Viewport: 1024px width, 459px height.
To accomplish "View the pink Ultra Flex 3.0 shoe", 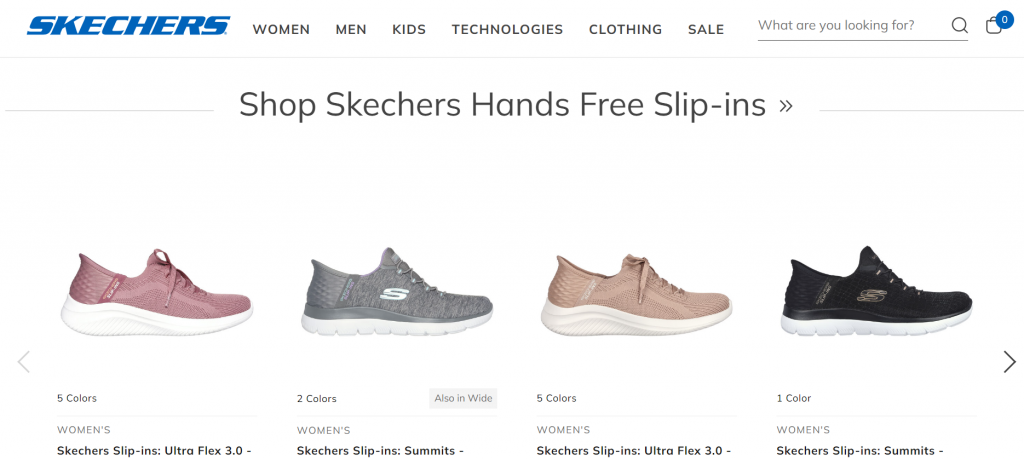I will click(157, 292).
